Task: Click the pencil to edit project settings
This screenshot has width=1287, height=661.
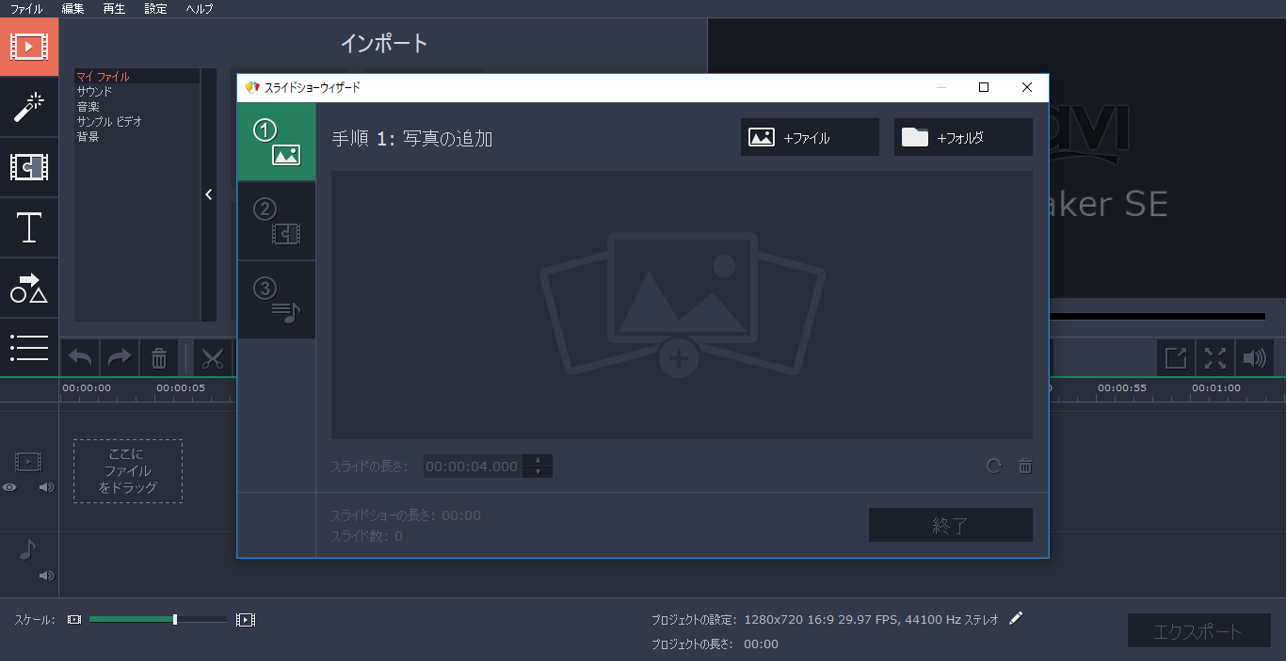Action: (1016, 619)
